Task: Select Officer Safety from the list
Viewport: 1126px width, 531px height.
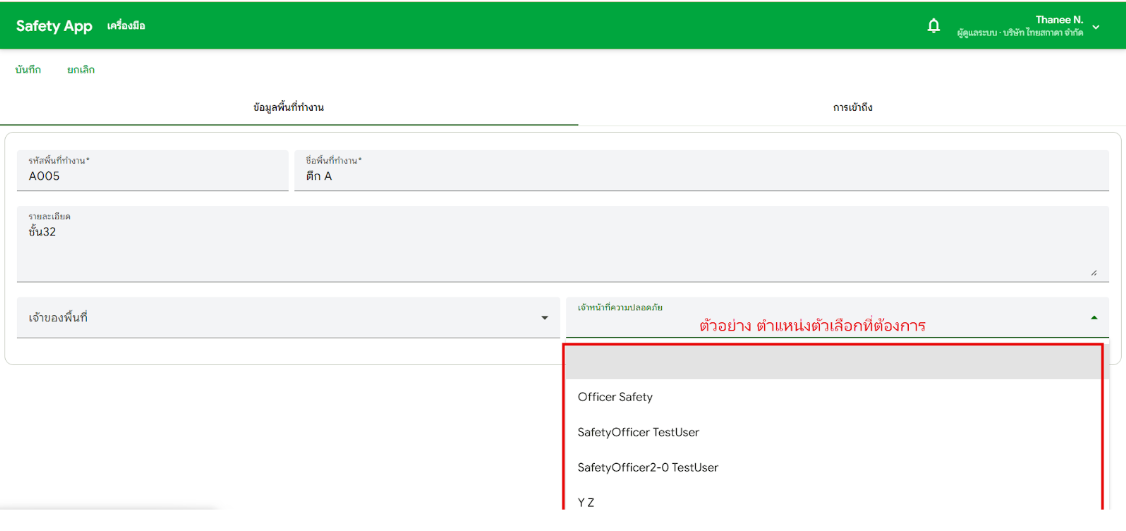Action: 615,397
